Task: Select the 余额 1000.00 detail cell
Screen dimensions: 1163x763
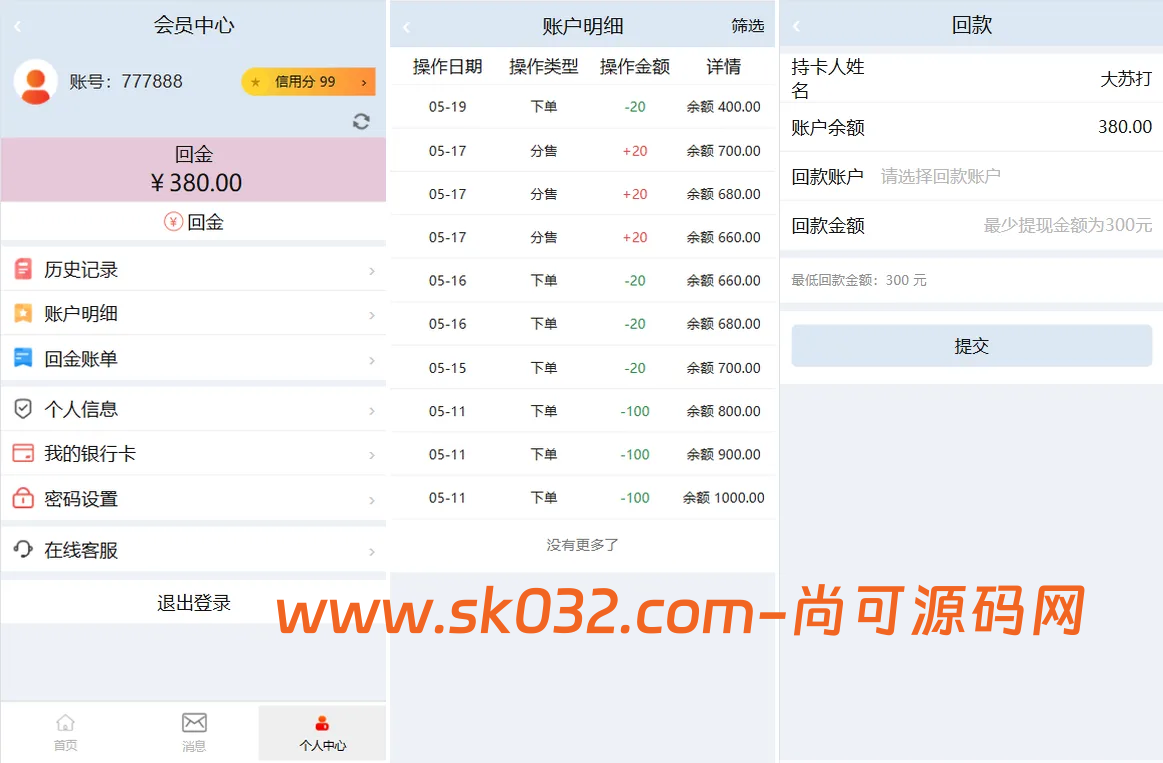Action: coord(723,498)
